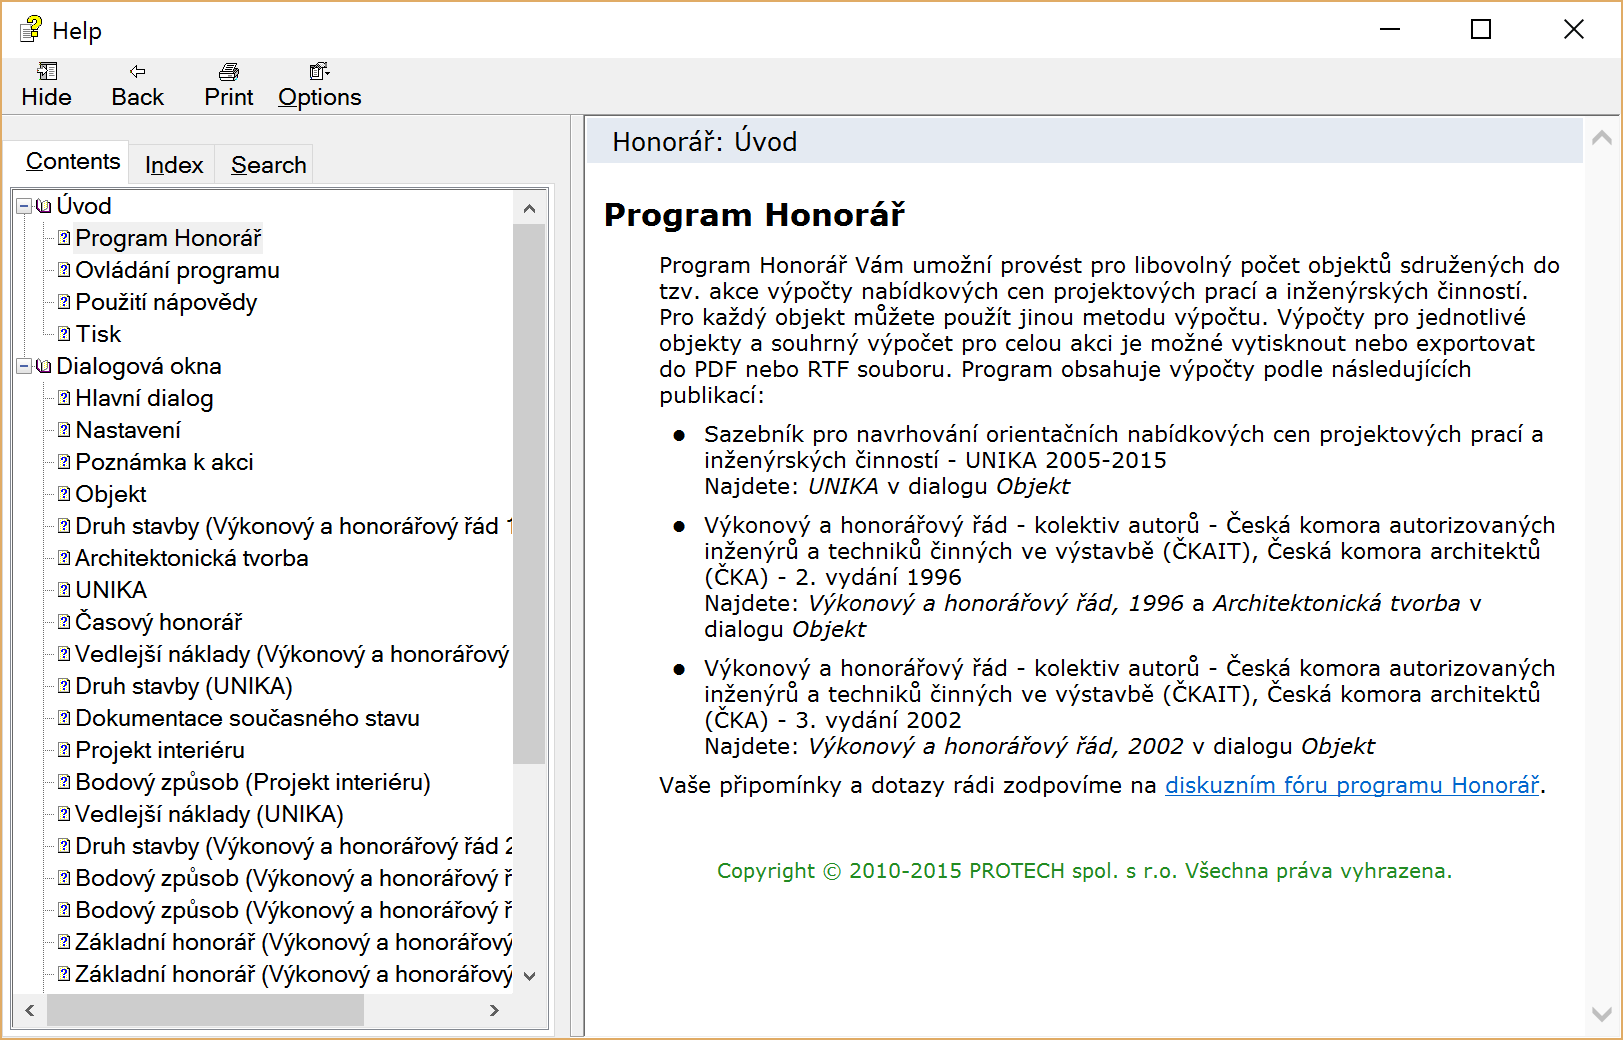Open the Architektonická tvorba topic

tap(191, 558)
